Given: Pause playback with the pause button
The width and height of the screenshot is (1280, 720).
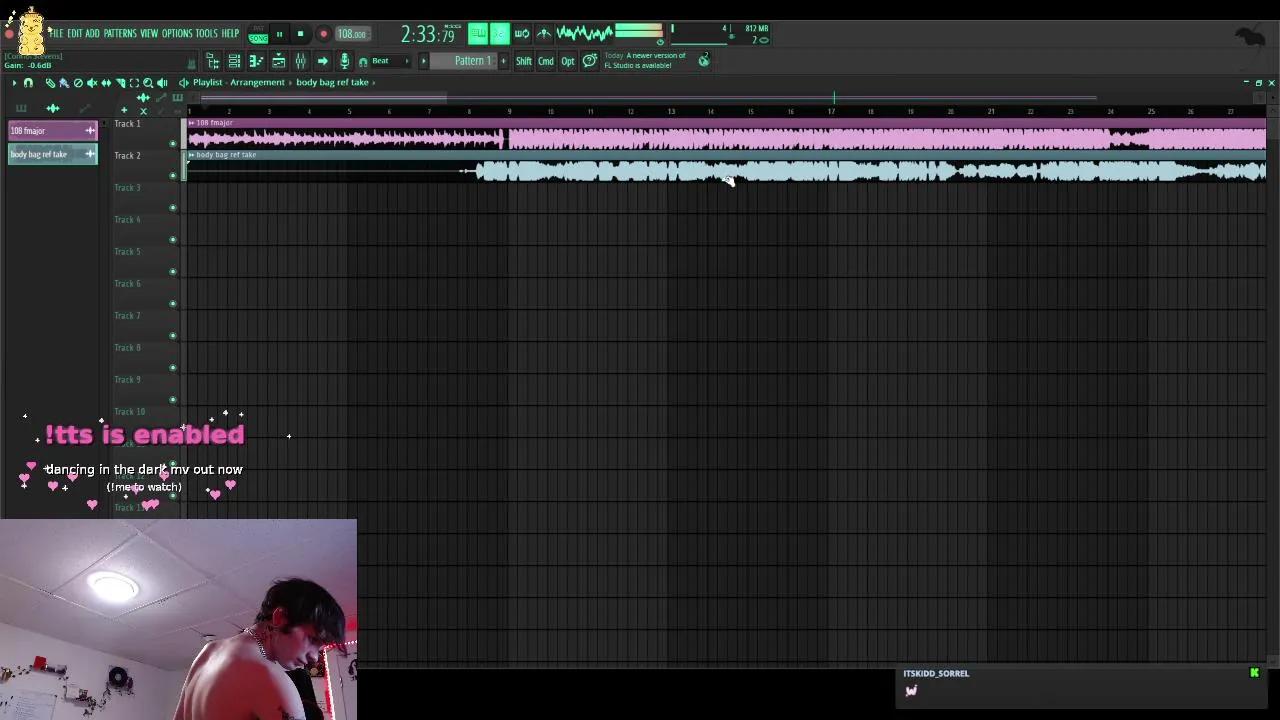Looking at the screenshot, I should (279, 34).
